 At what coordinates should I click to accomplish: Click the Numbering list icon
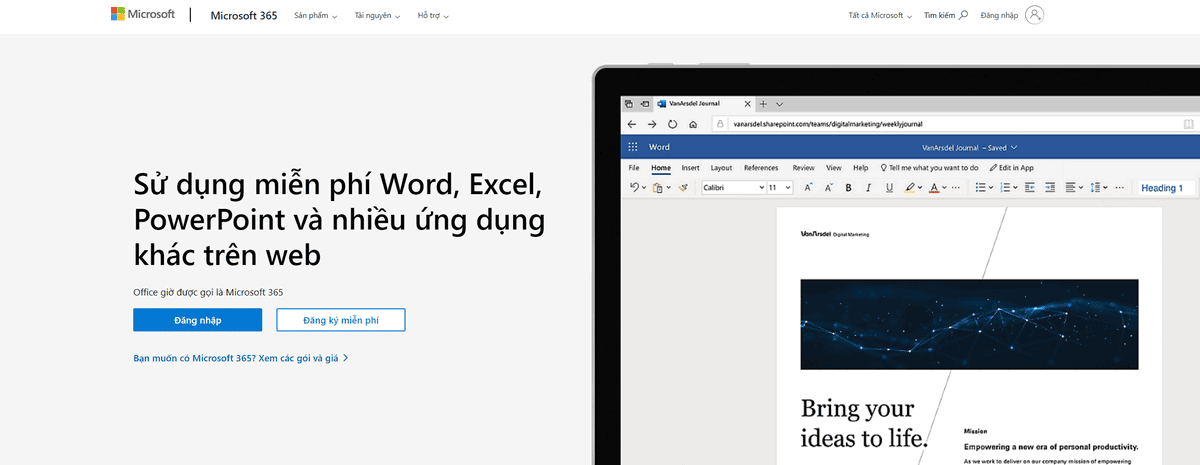click(x=1006, y=187)
